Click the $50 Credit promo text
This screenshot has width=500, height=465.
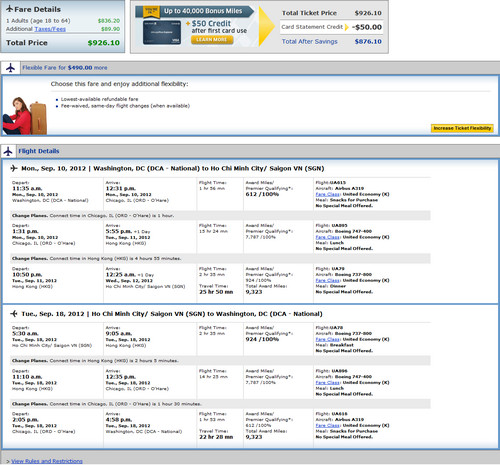(x=211, y=23)
